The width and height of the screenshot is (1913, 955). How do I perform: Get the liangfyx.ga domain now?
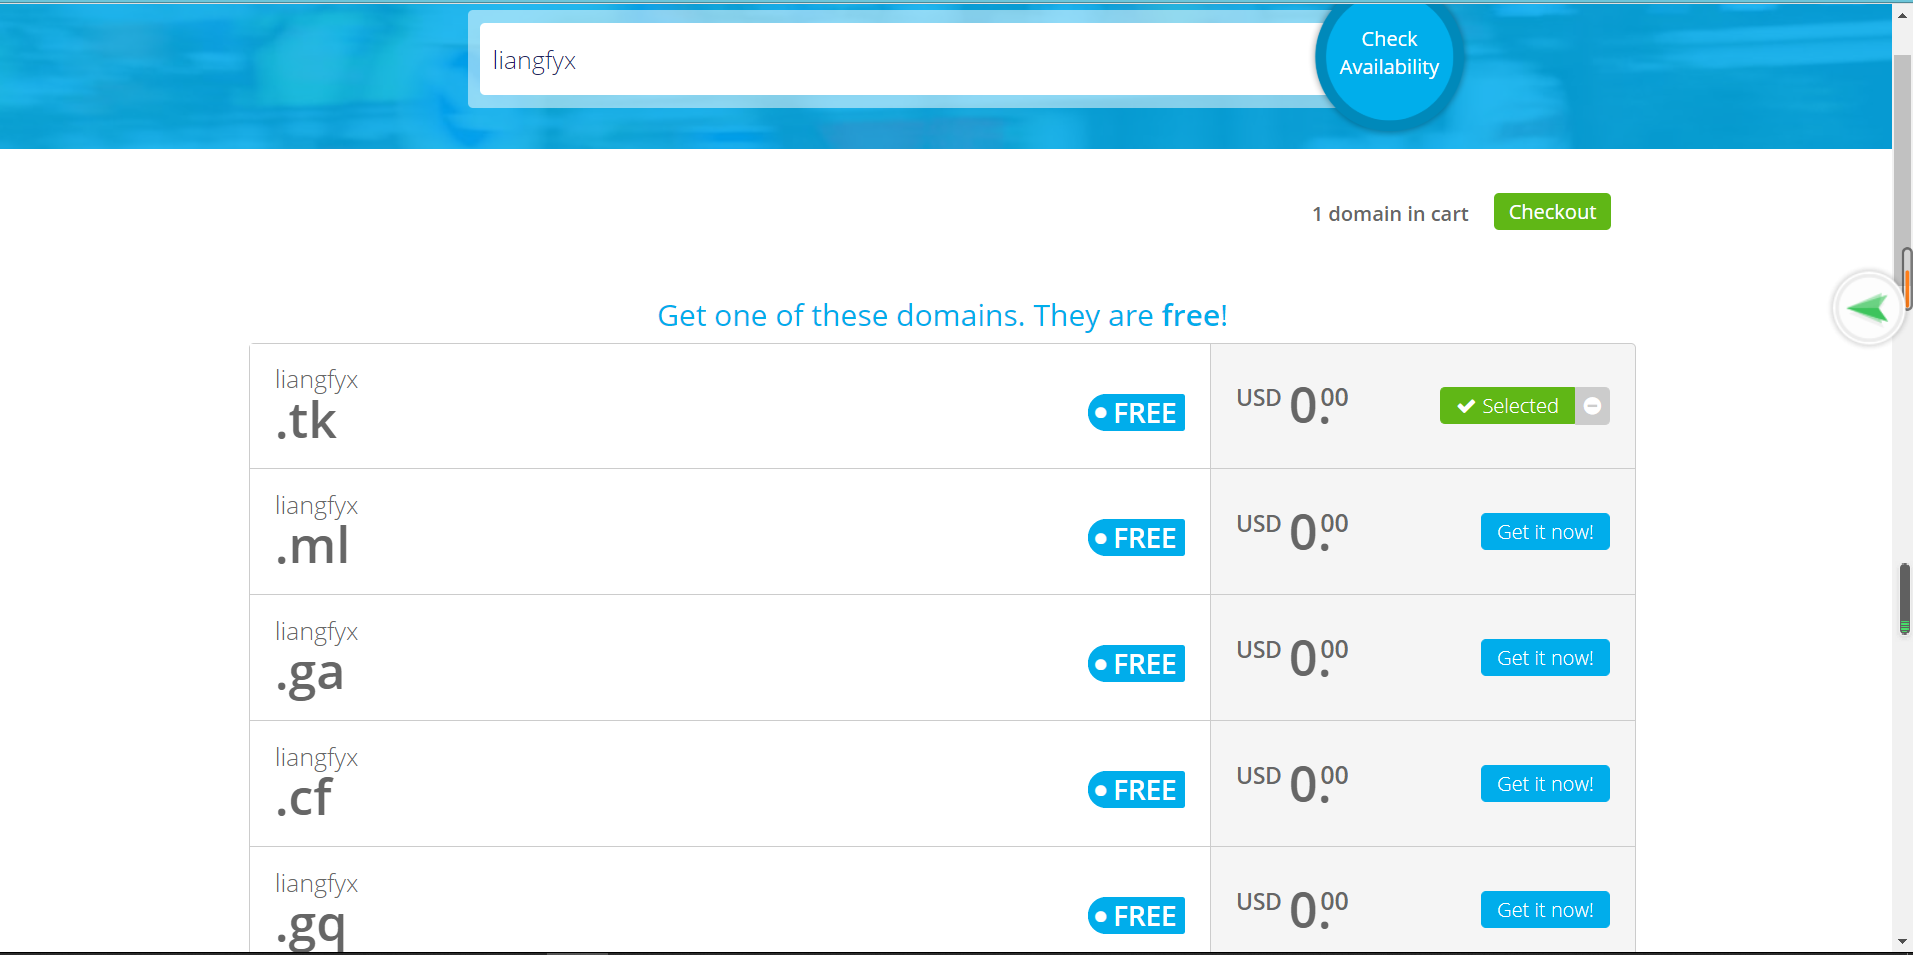[x=1544, y=658]
